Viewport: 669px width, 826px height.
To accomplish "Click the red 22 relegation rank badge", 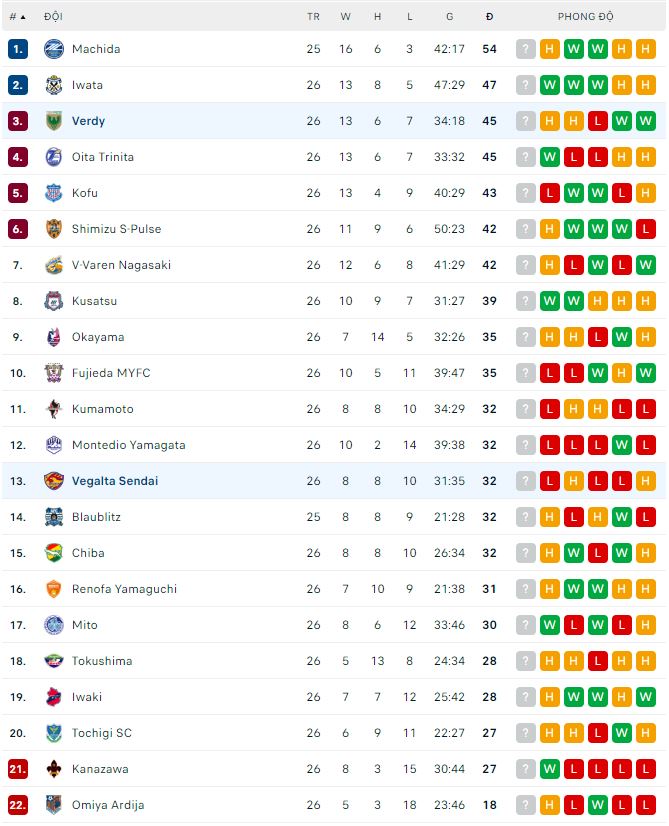I will pyautogui.click(x=17, y=805).
